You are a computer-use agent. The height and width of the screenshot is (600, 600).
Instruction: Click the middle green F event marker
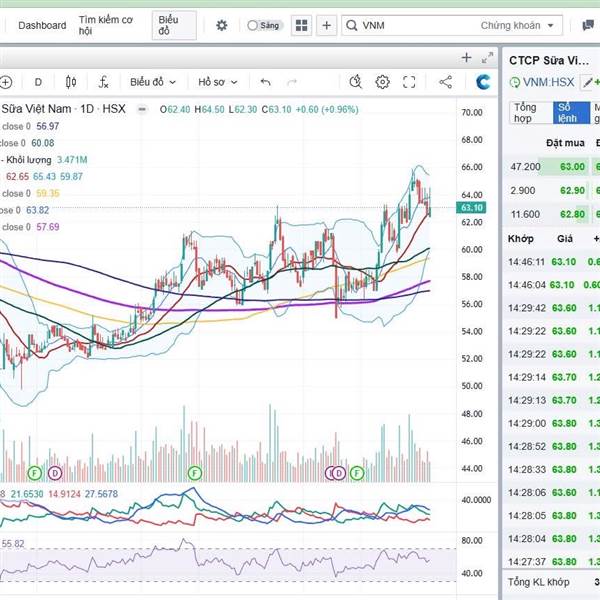point(195,473)
